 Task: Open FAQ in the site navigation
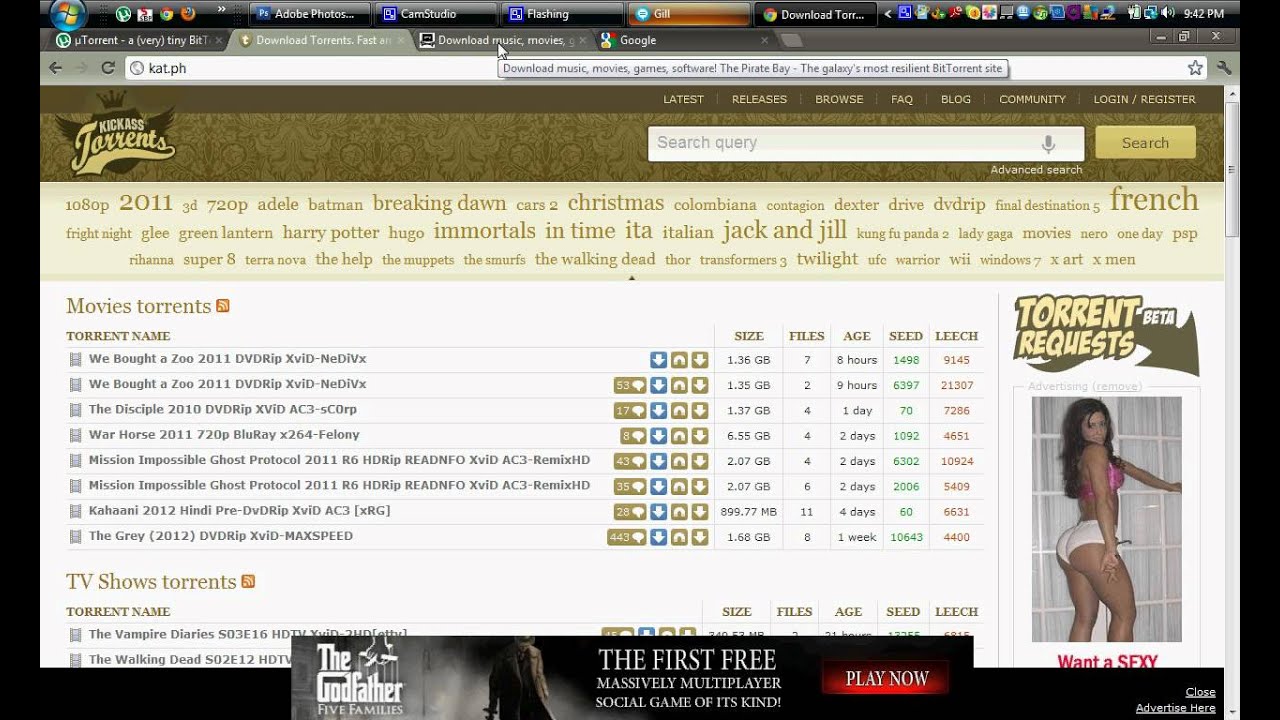pyautogui.click(x=902, y=99)
